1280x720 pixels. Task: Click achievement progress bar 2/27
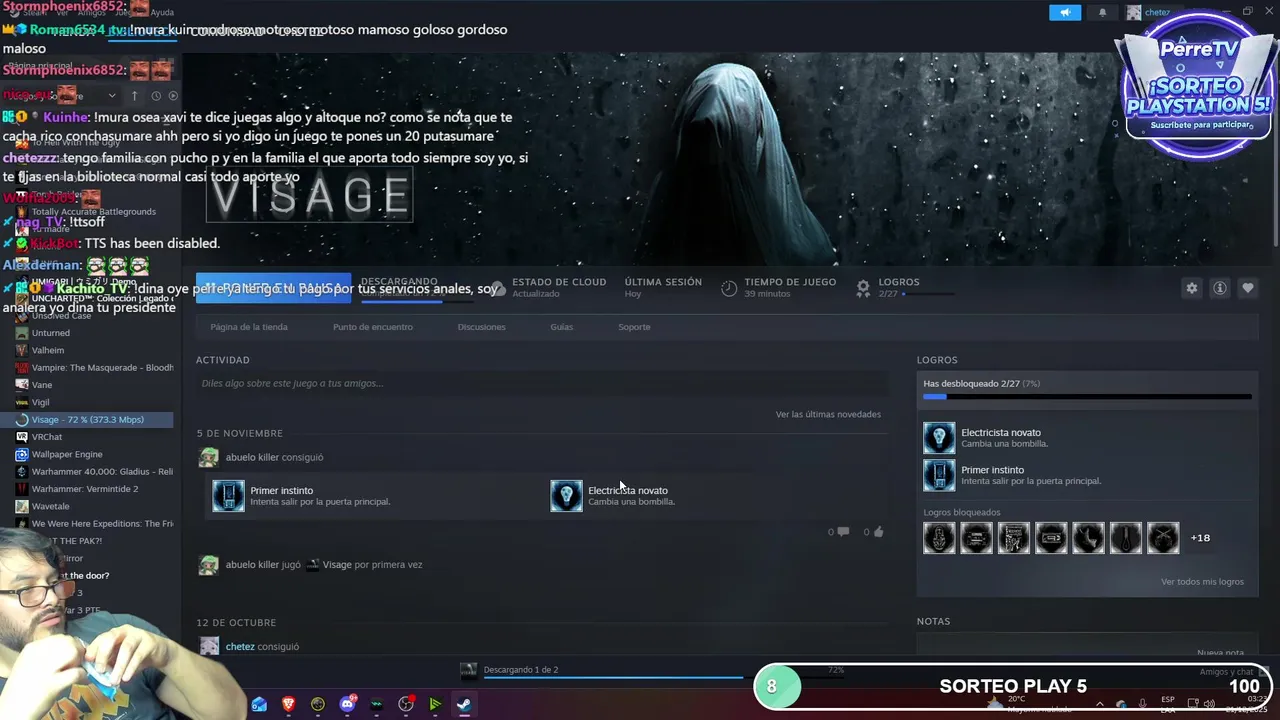(x=1087, y=397)
